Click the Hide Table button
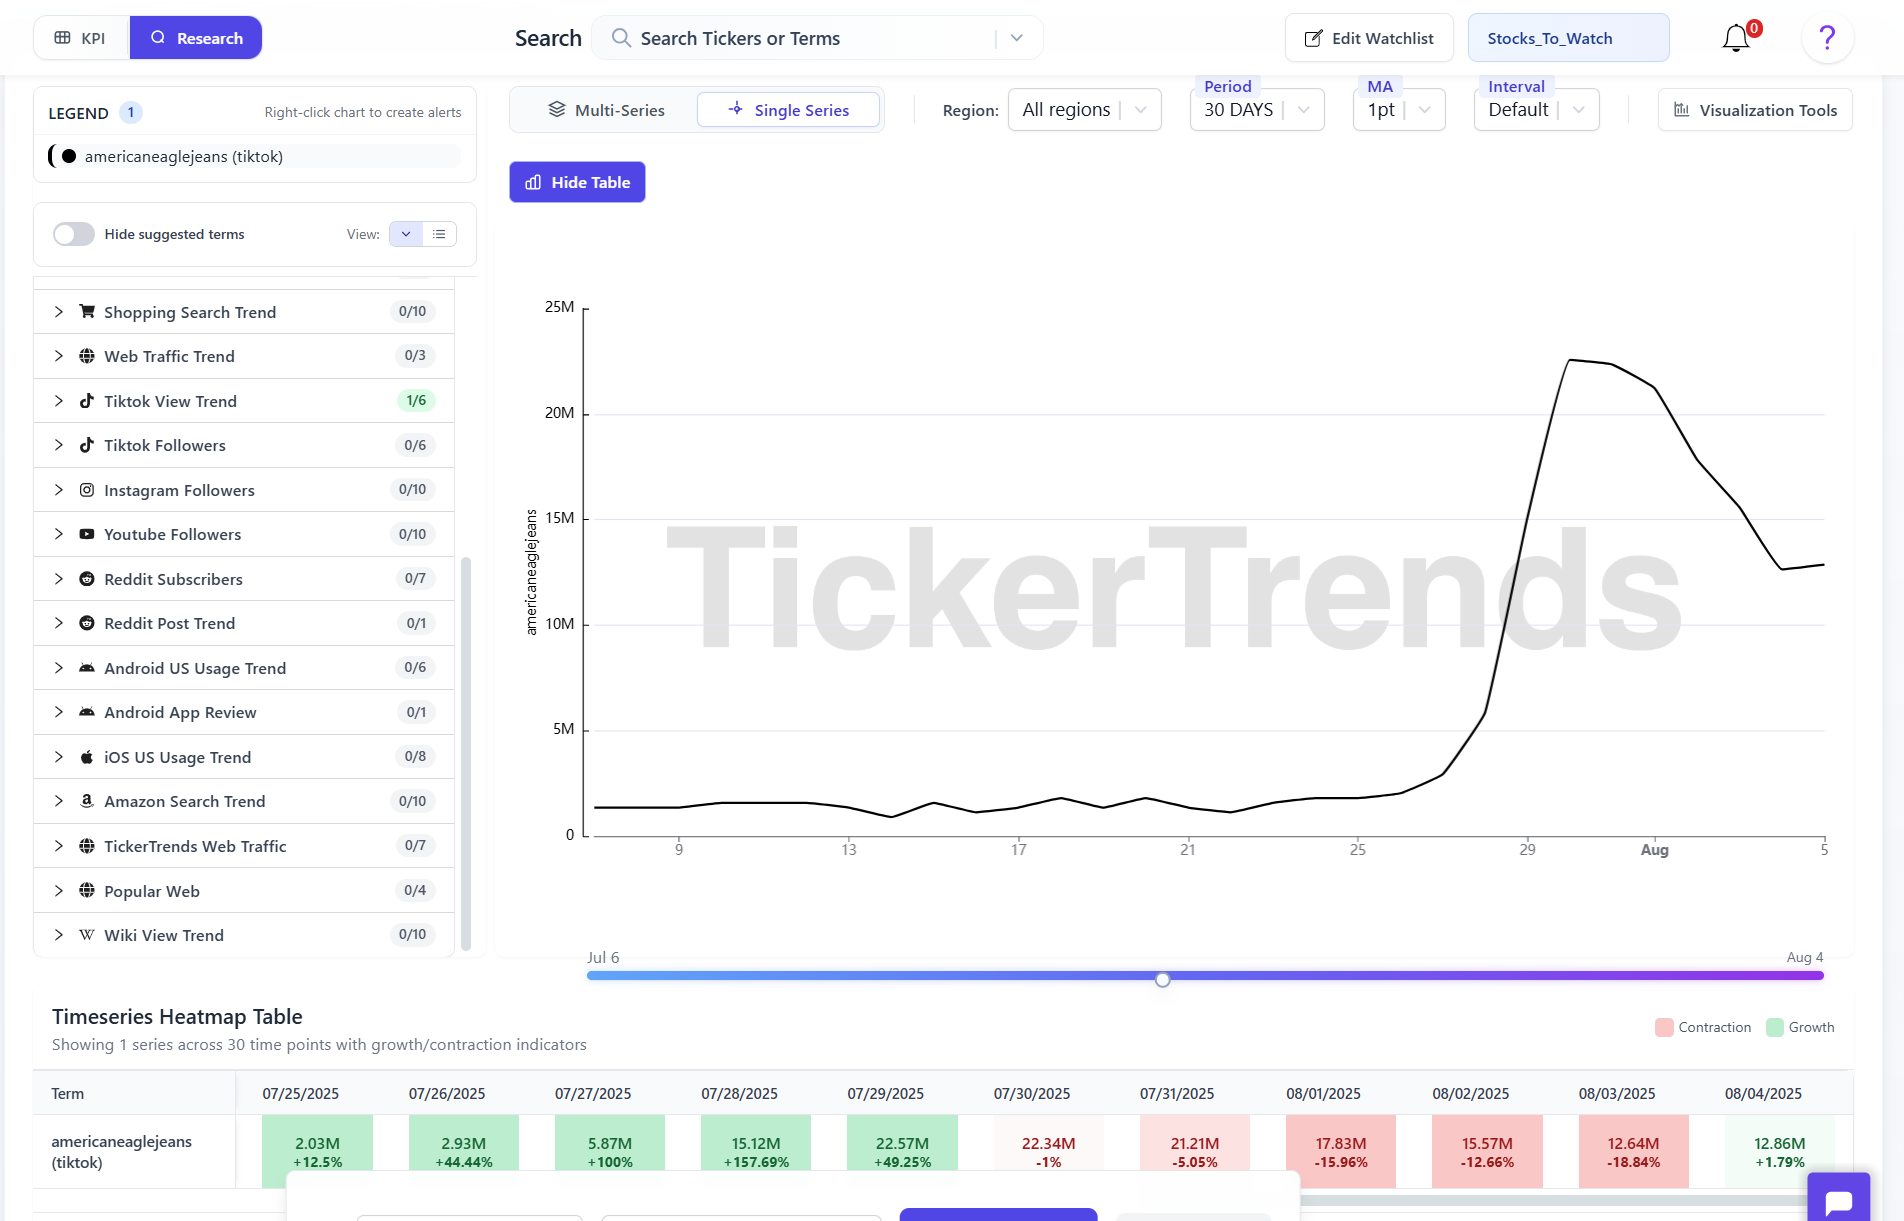The image size is (1904, 1221). pos(577,182)
